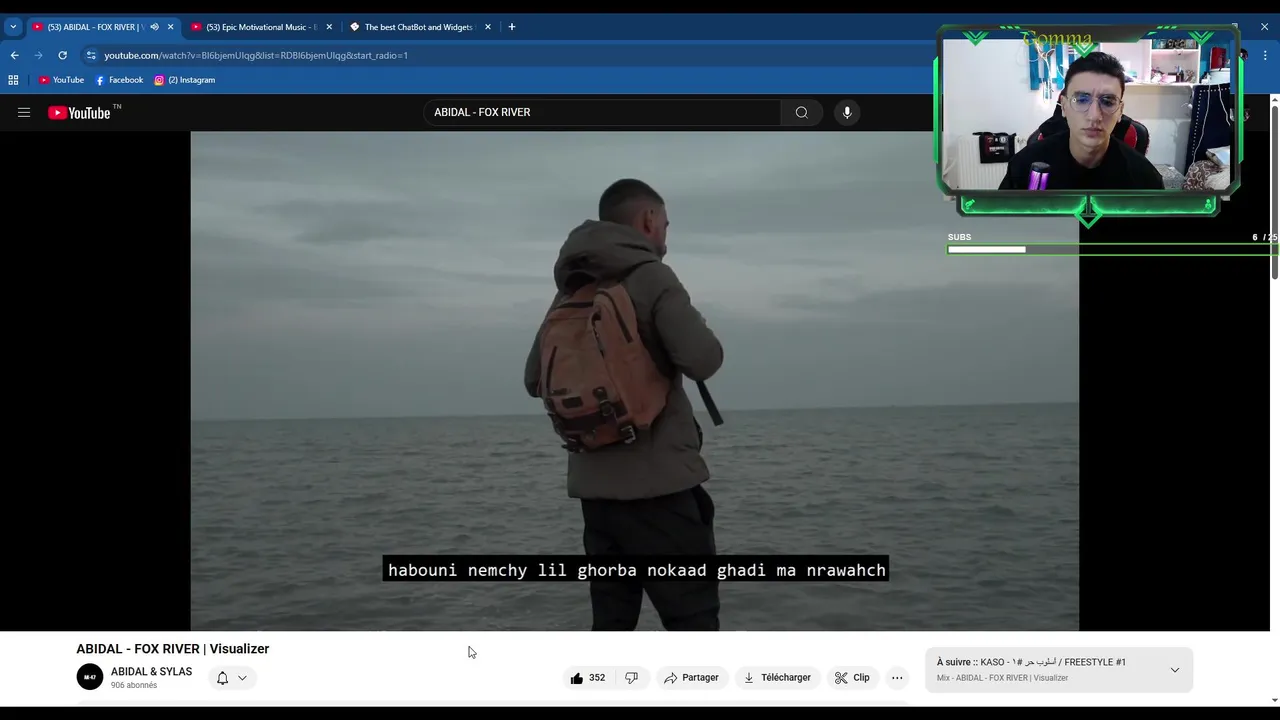
Task: Click the browser address bar URL
Action: point(256,55)
